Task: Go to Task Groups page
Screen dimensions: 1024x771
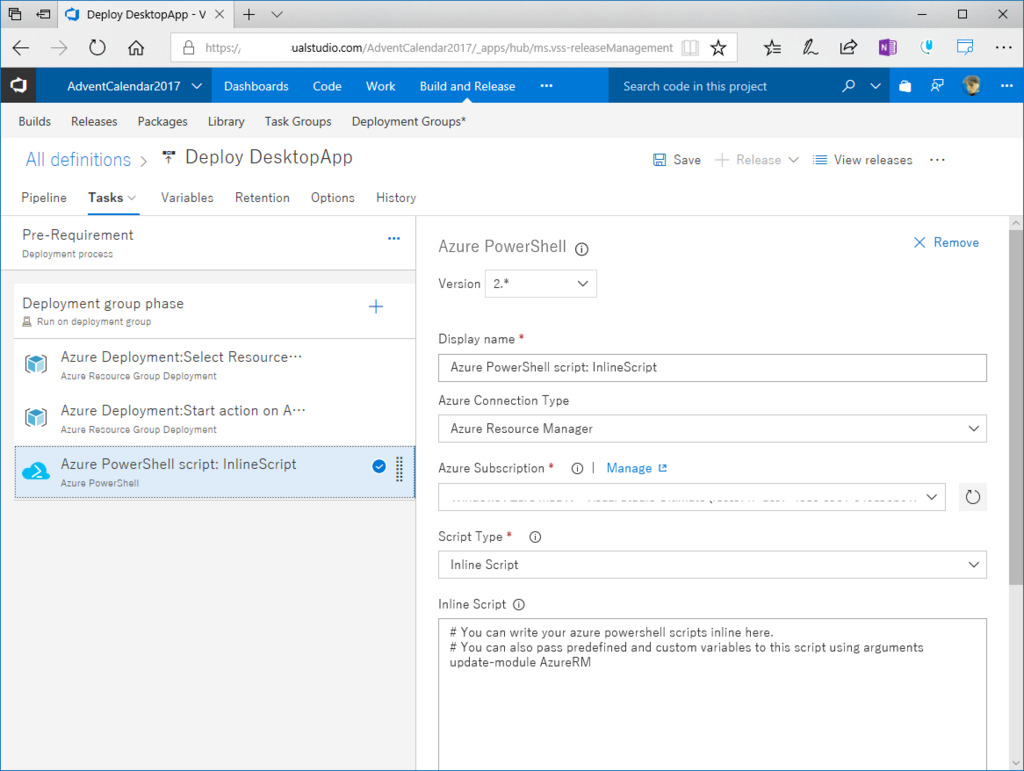Action: tap(298, 121)
